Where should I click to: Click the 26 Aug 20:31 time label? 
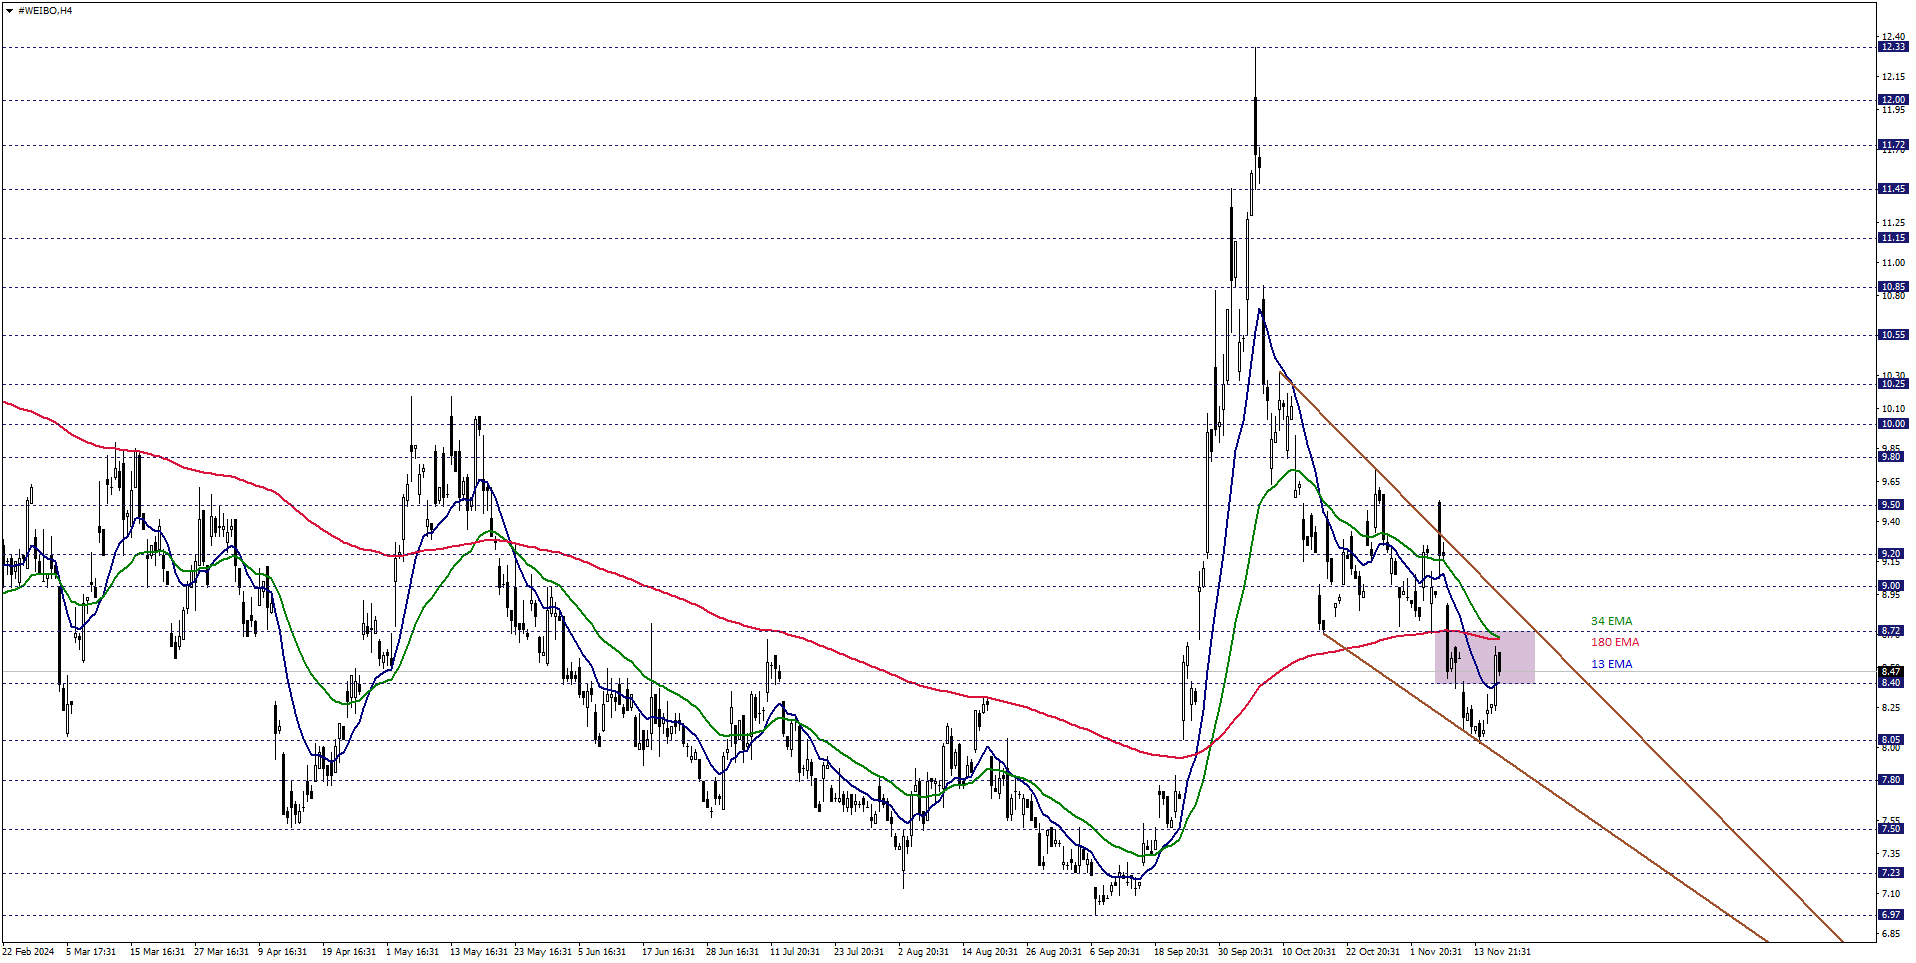tap(1054, 952)
